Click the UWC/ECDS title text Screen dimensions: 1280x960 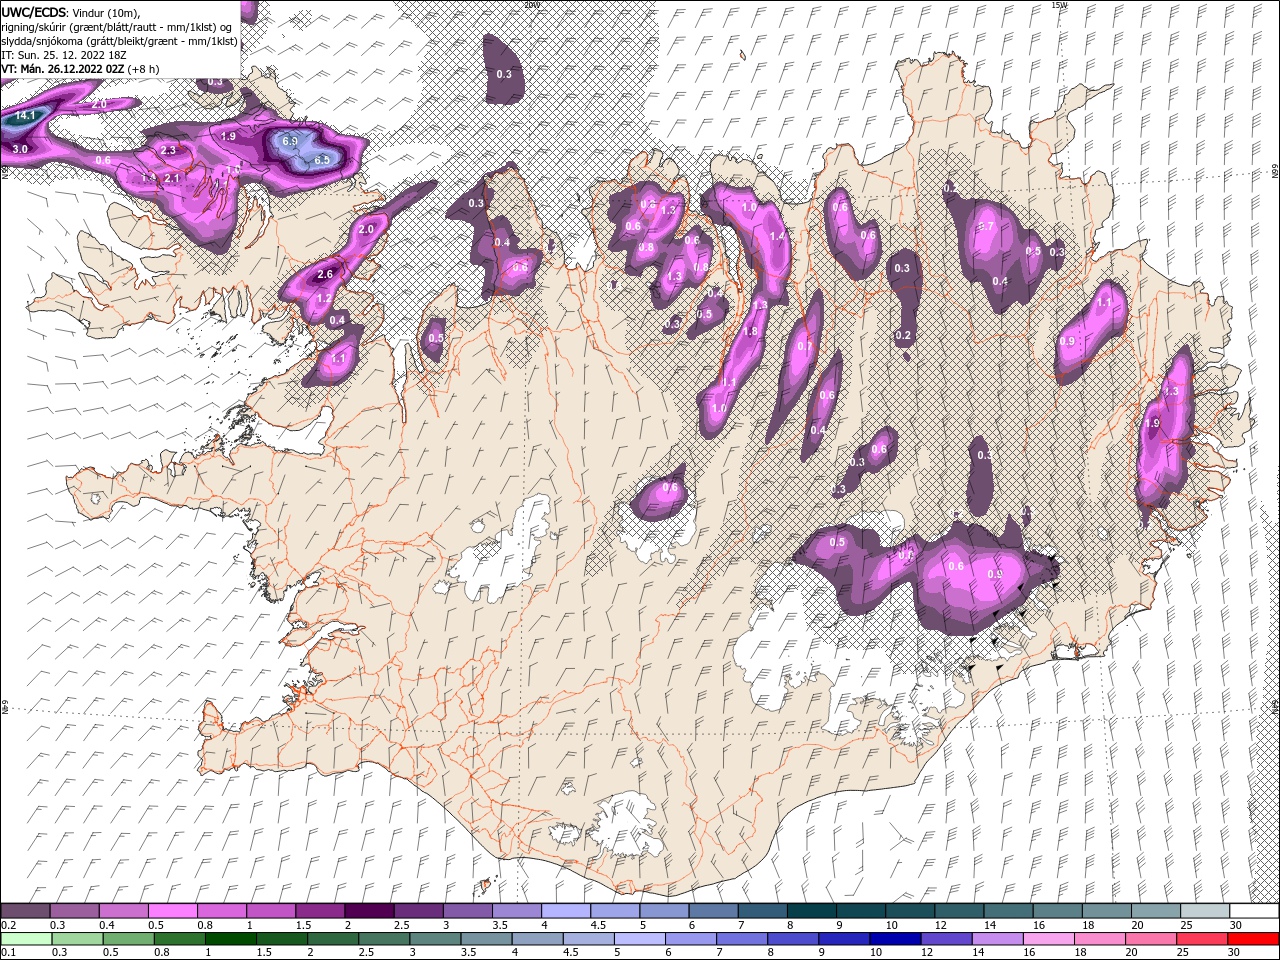pyautogui.click(x=34, y=12)
